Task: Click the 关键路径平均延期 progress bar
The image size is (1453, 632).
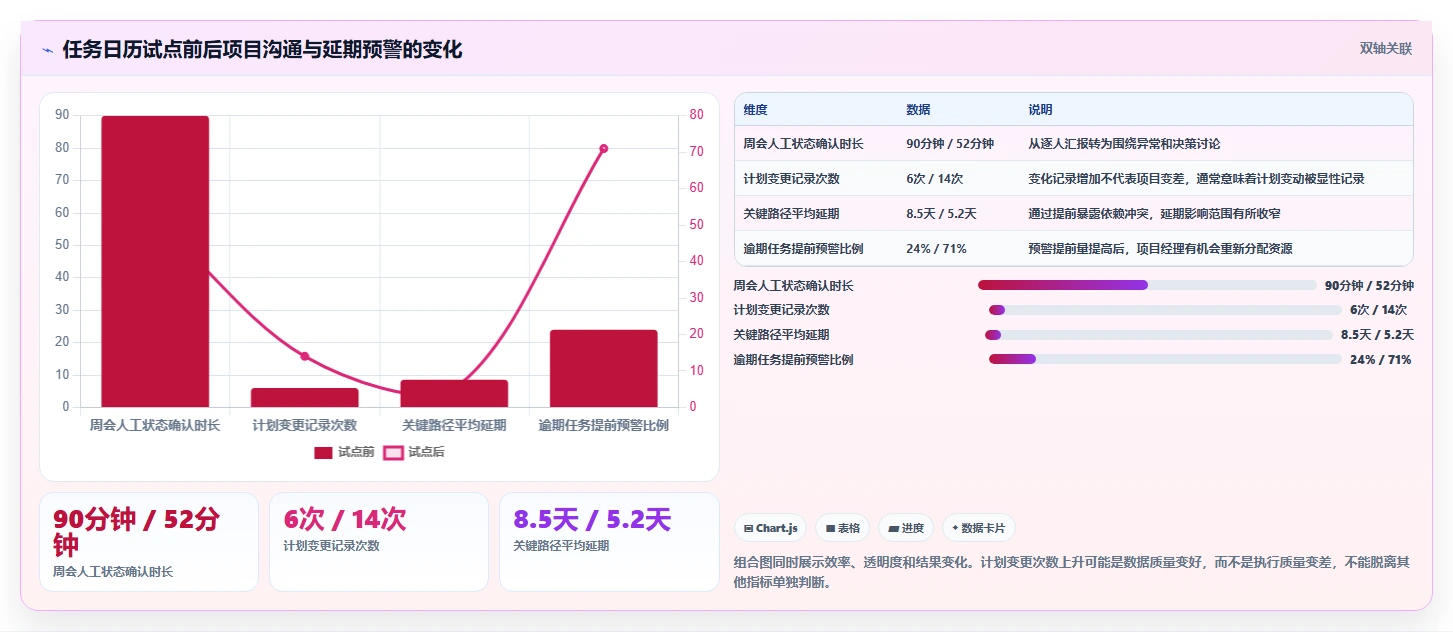Action: [x=1159, y=335]
